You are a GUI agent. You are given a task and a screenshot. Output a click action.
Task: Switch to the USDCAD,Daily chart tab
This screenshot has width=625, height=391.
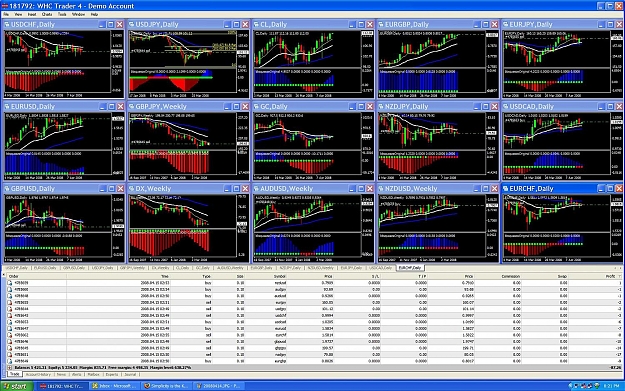tap(380, 268)
